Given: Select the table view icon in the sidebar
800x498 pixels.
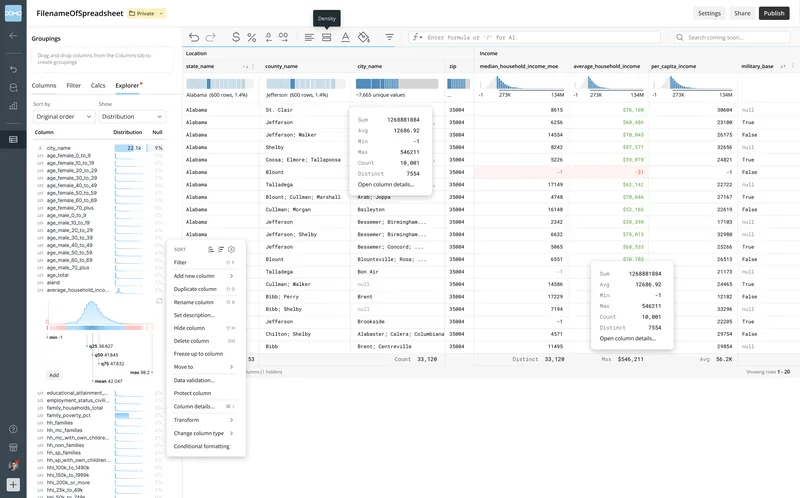Looking at the screenshot, I should [x=13, y=139].
